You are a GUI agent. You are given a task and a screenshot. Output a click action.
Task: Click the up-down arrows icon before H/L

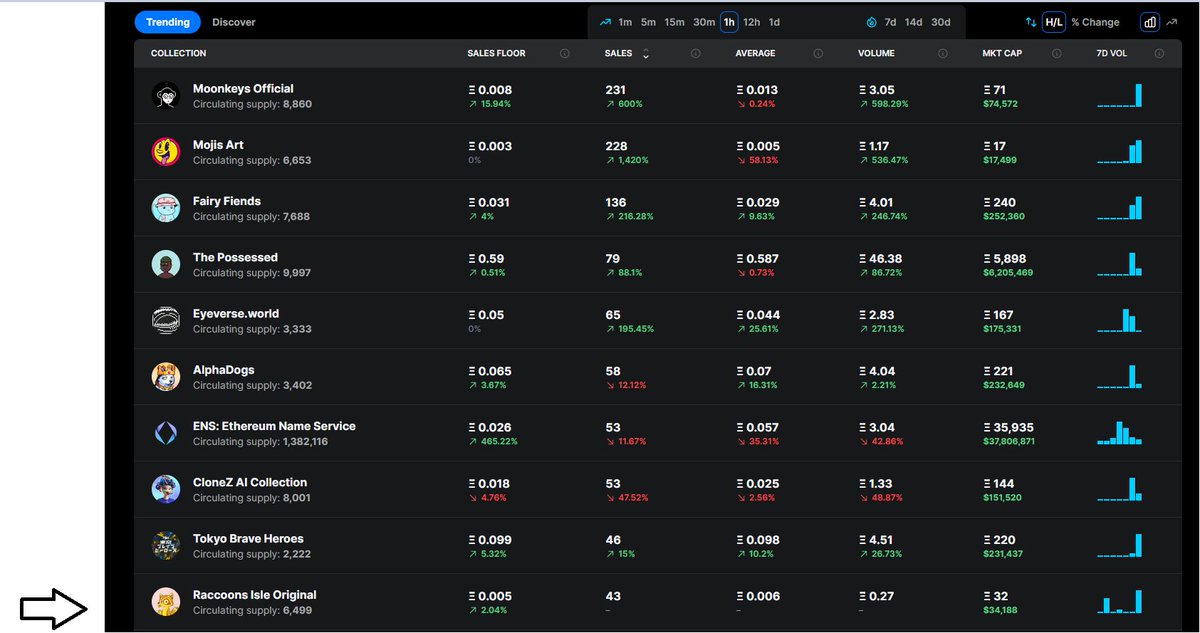[1031, 22]
